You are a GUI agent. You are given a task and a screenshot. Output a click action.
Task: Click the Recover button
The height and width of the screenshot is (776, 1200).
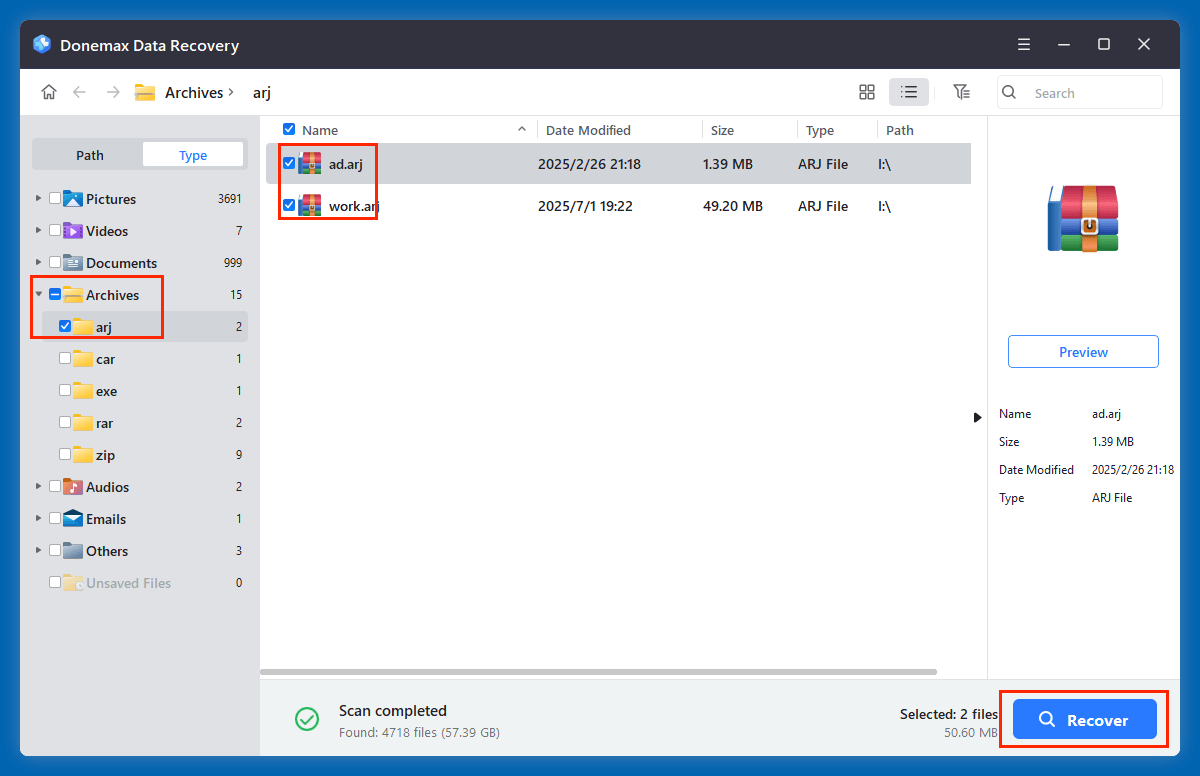coord(1083,719)
